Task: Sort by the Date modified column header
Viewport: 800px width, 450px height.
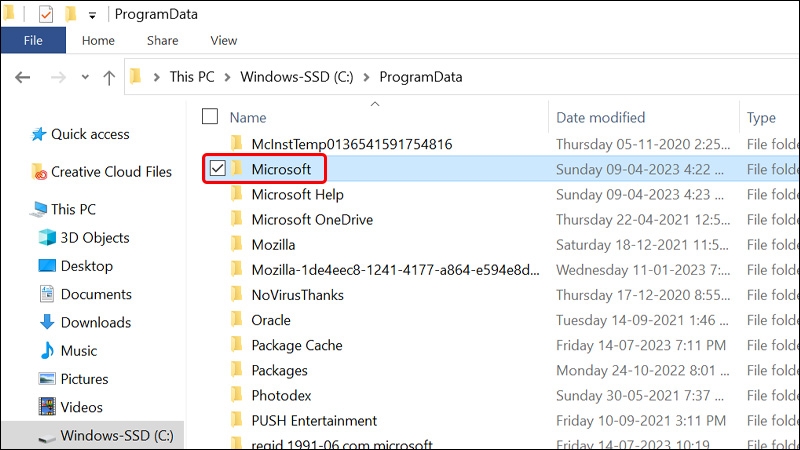Action: 601,118
